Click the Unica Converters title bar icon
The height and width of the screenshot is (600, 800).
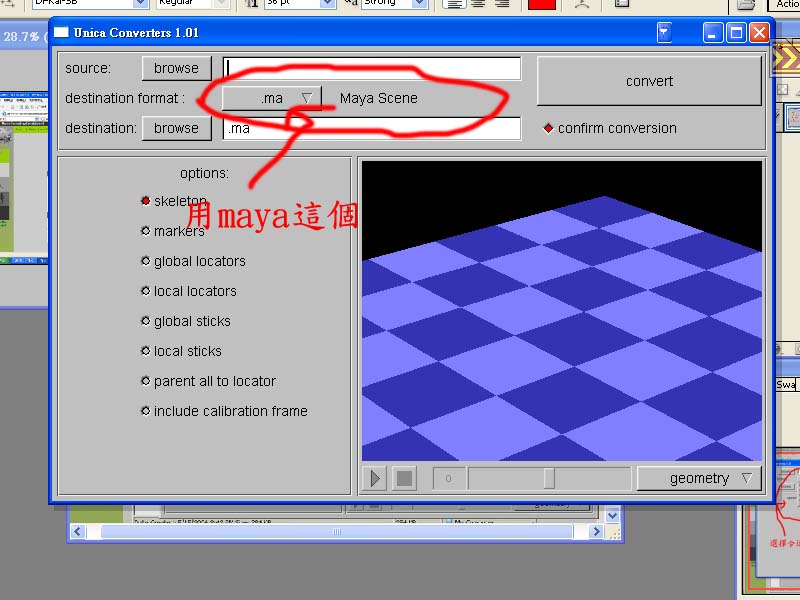(x=61, y=33)
